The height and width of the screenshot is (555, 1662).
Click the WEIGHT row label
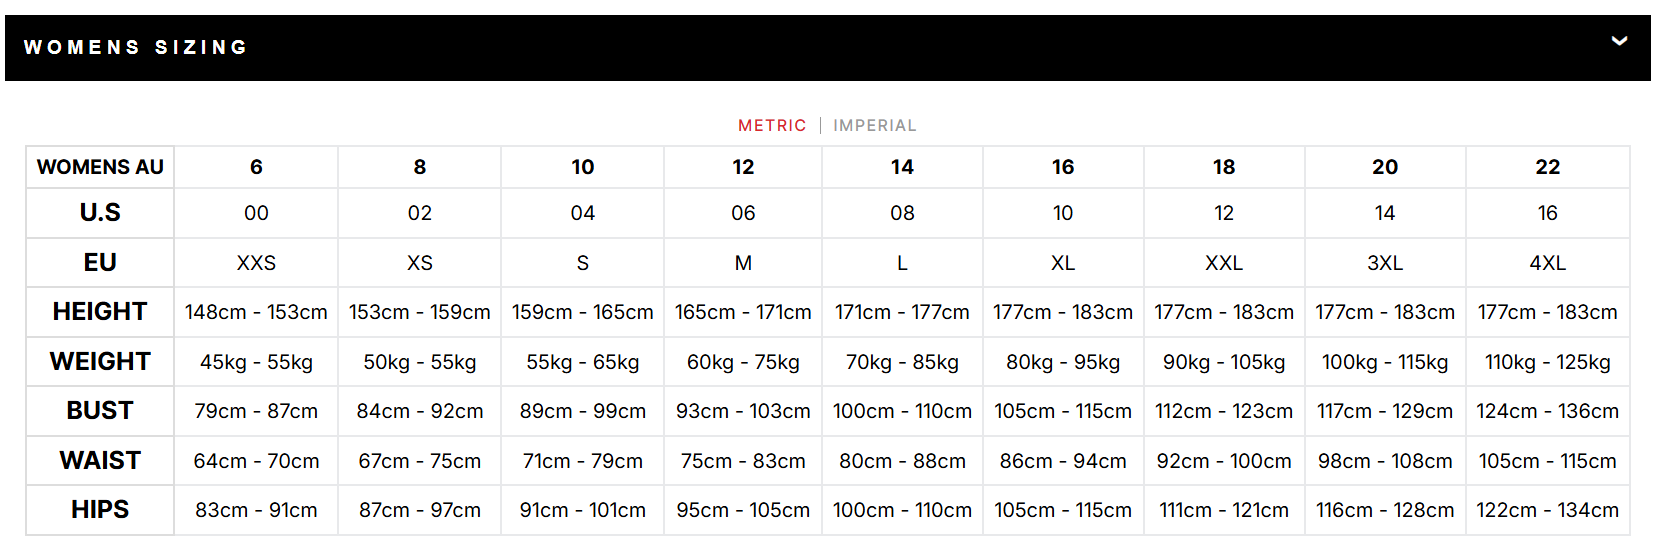100,361
